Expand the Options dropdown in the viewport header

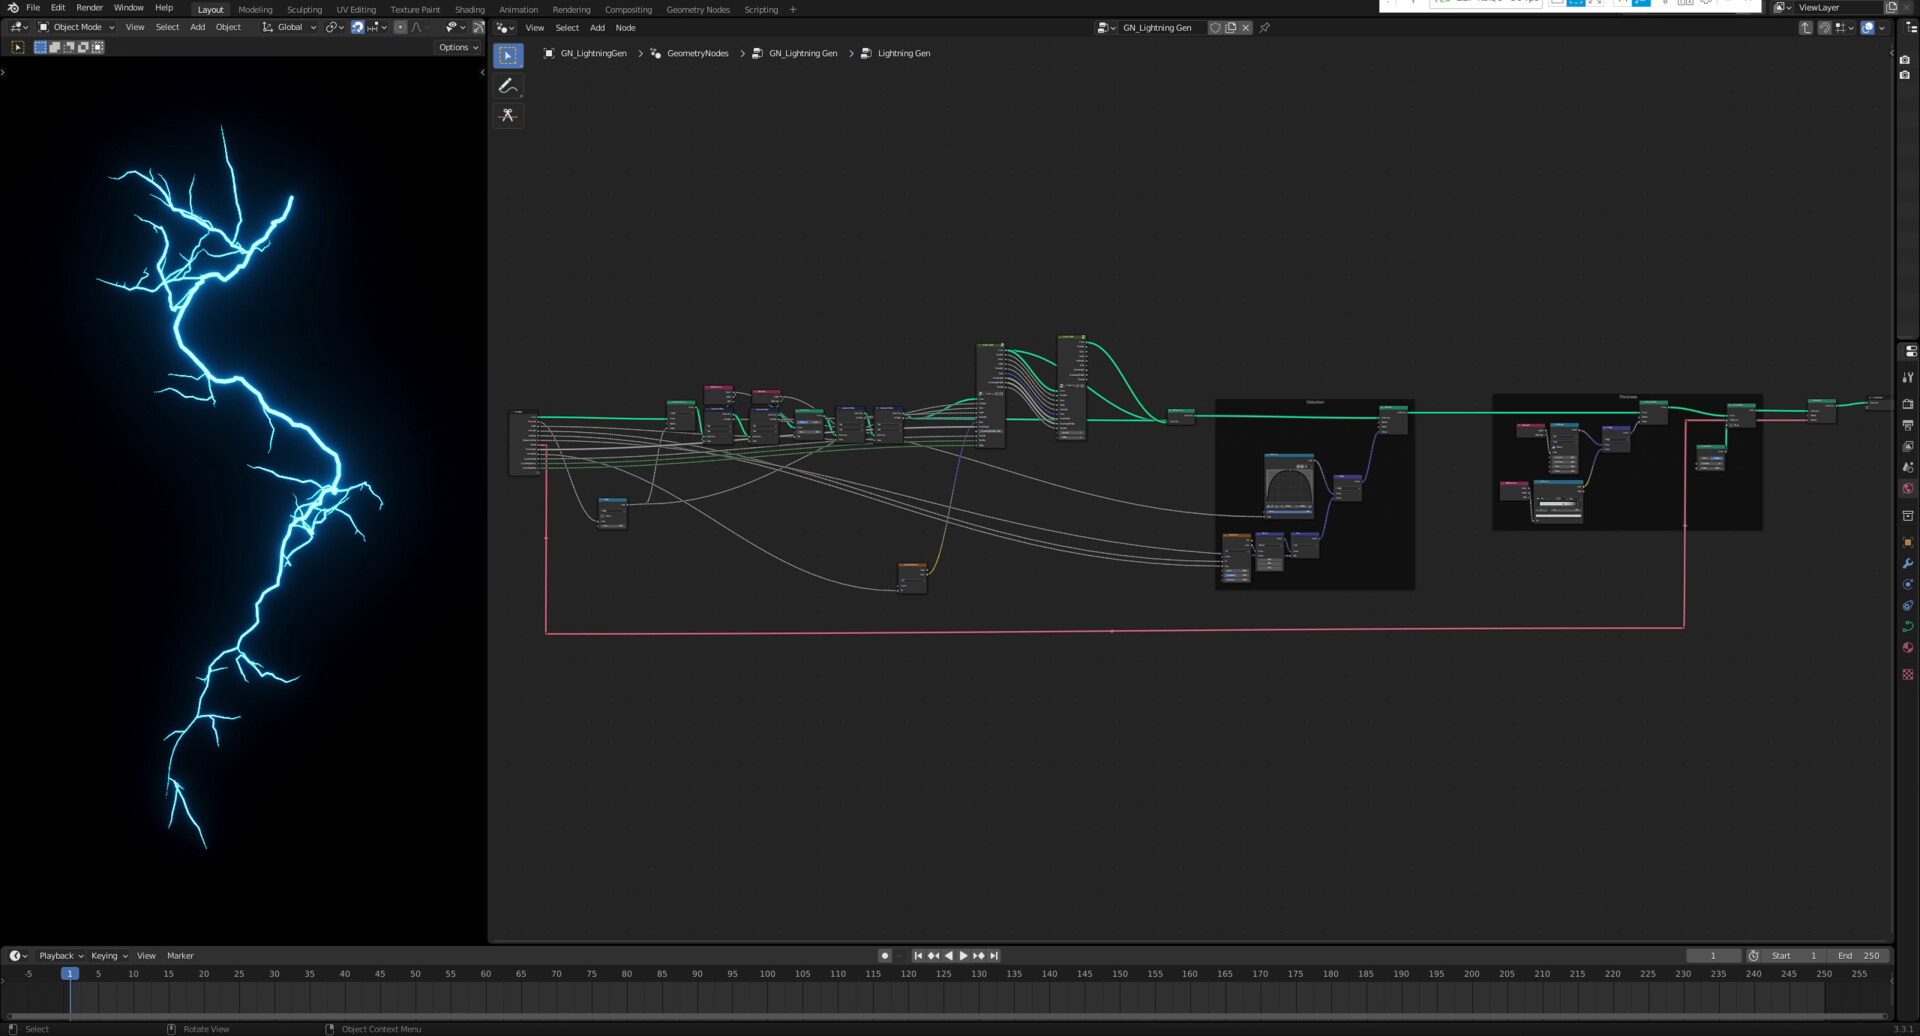tap(456, 47)
